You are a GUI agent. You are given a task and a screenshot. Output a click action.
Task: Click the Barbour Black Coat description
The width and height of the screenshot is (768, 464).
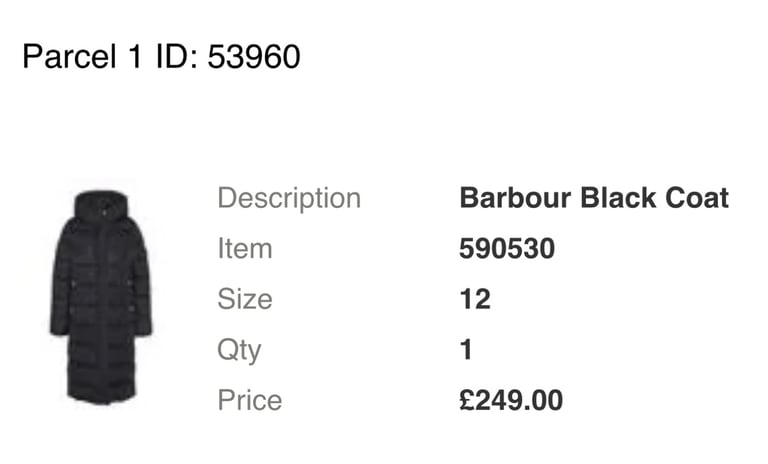594,198
